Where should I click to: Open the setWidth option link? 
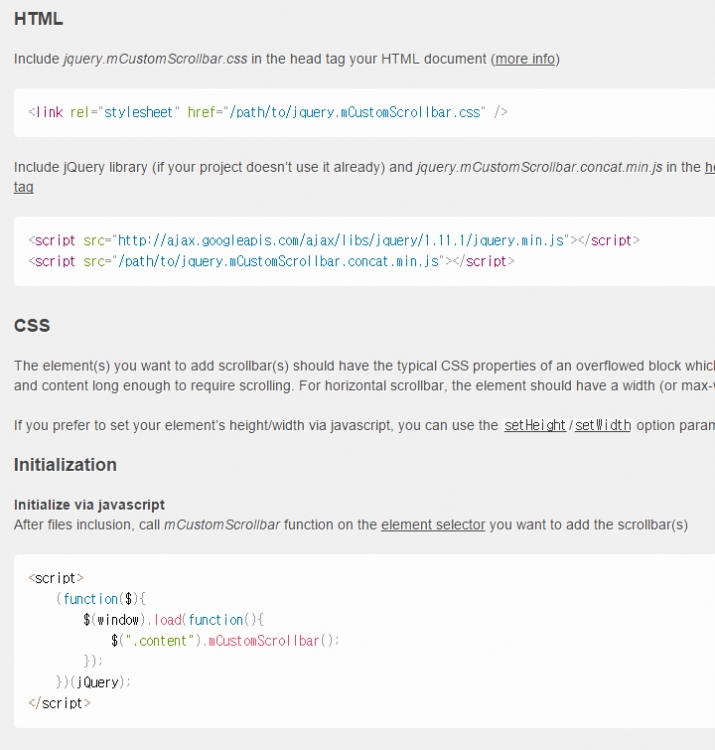(603, 425)
